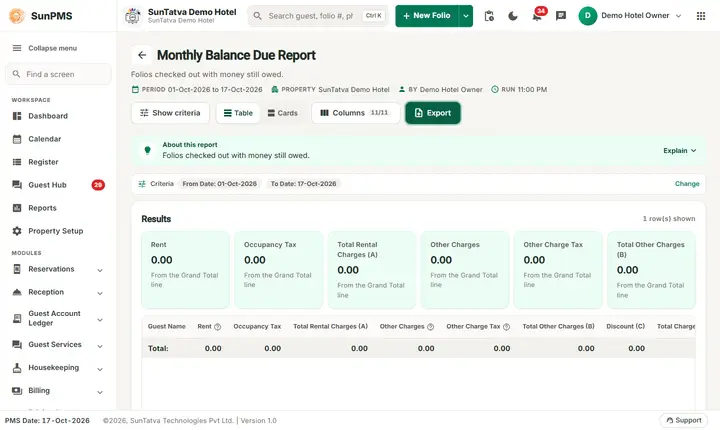
Task: Click the Total Rental Charges (A) header
Action: (x=330, y=327)
